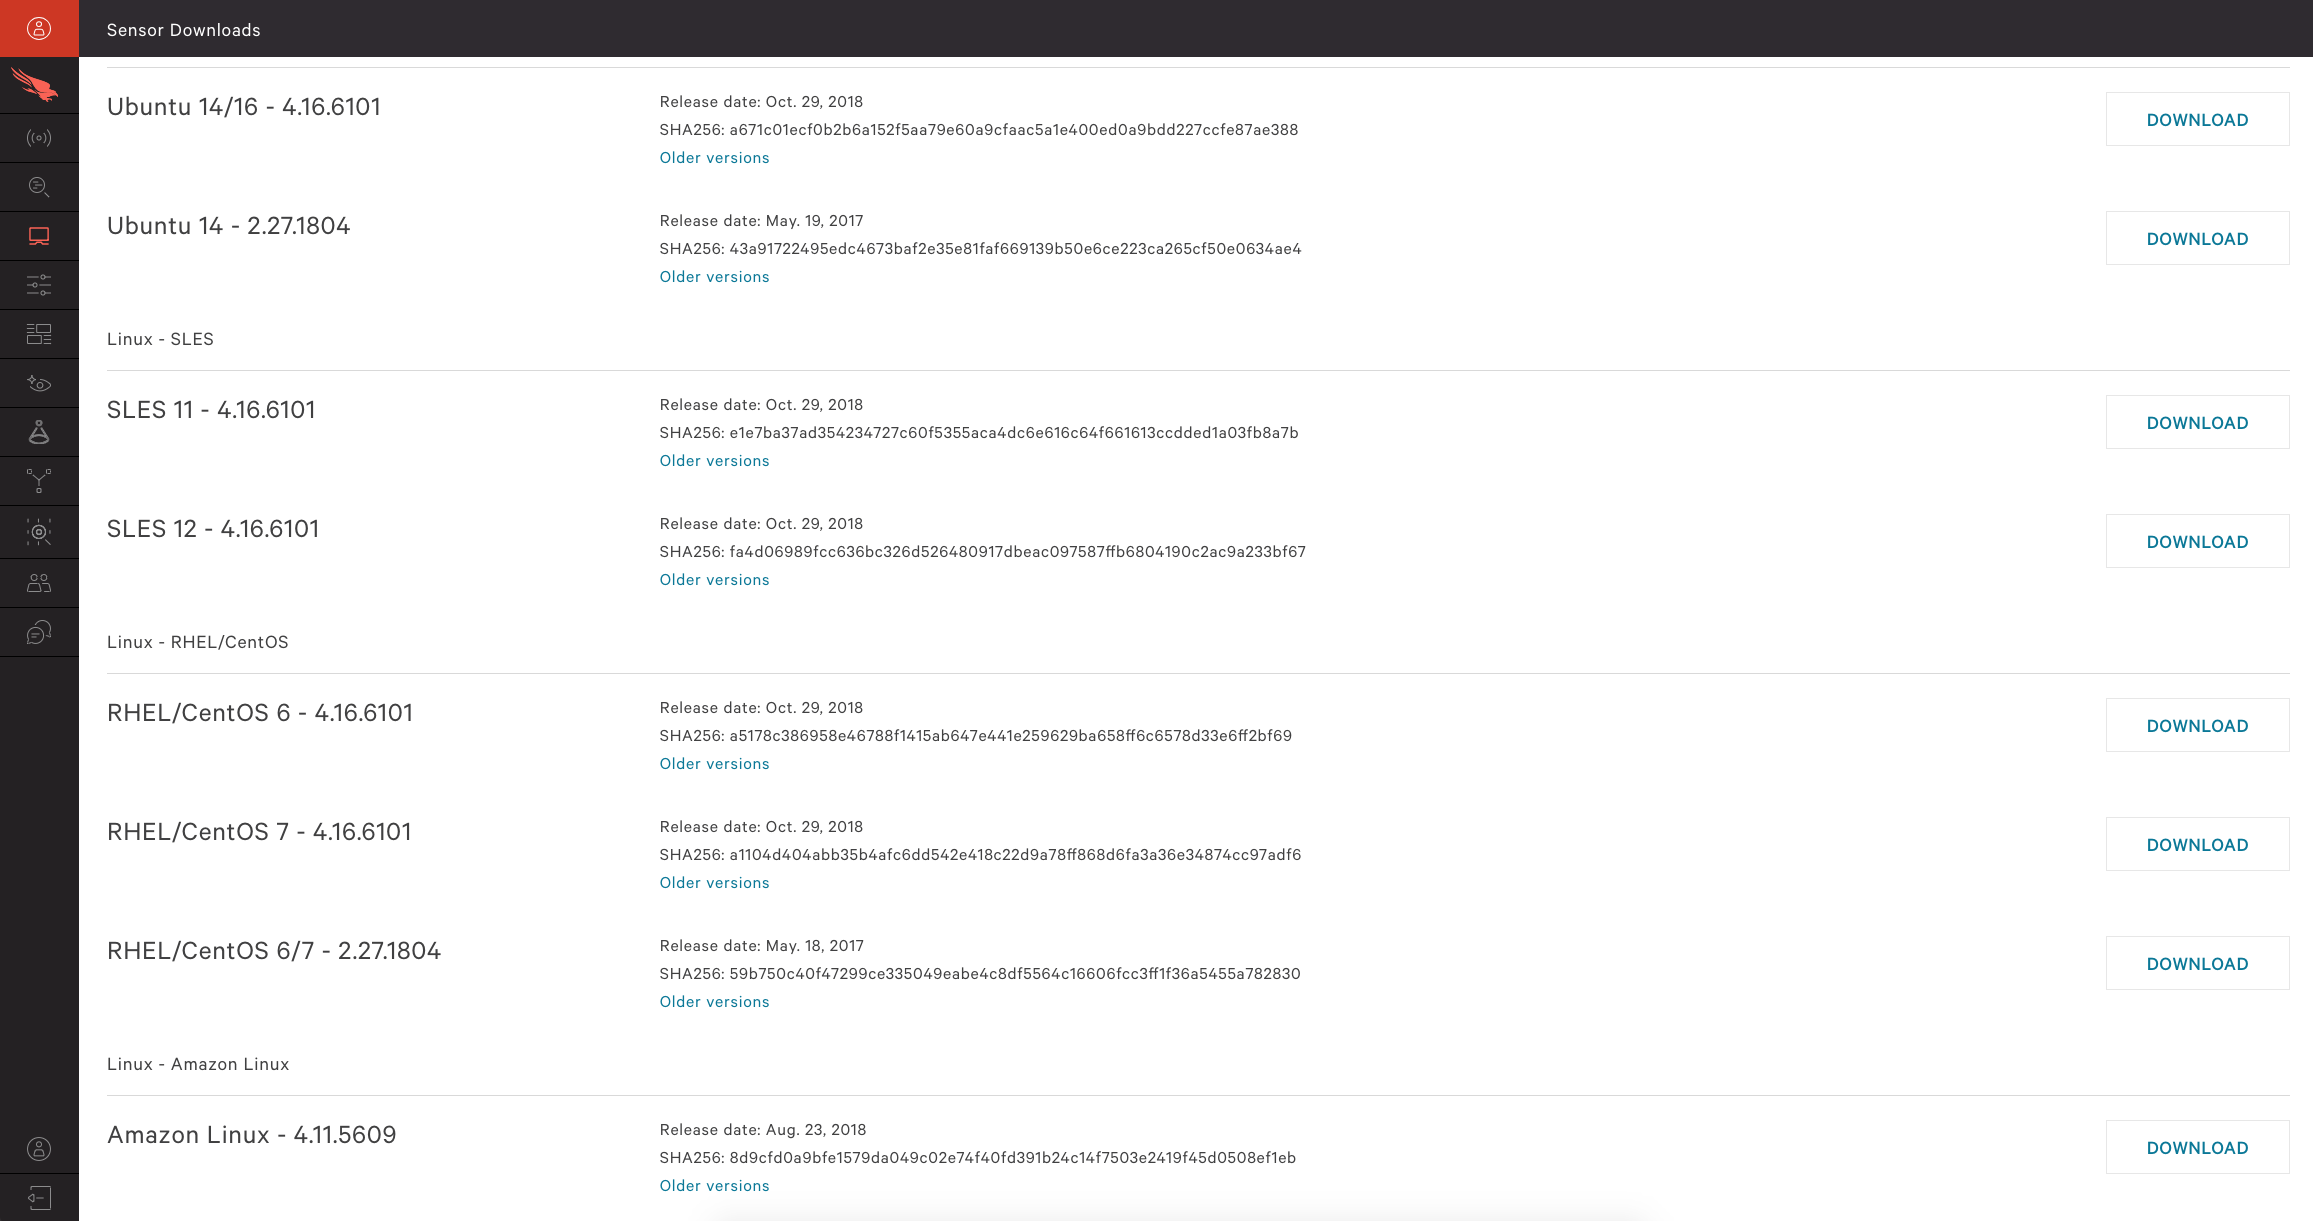The height and width of the screenshot is (1221, 2313).
Task: Open the Investigate magnifier icon in sidebar
Action: (x=39, y=187)
